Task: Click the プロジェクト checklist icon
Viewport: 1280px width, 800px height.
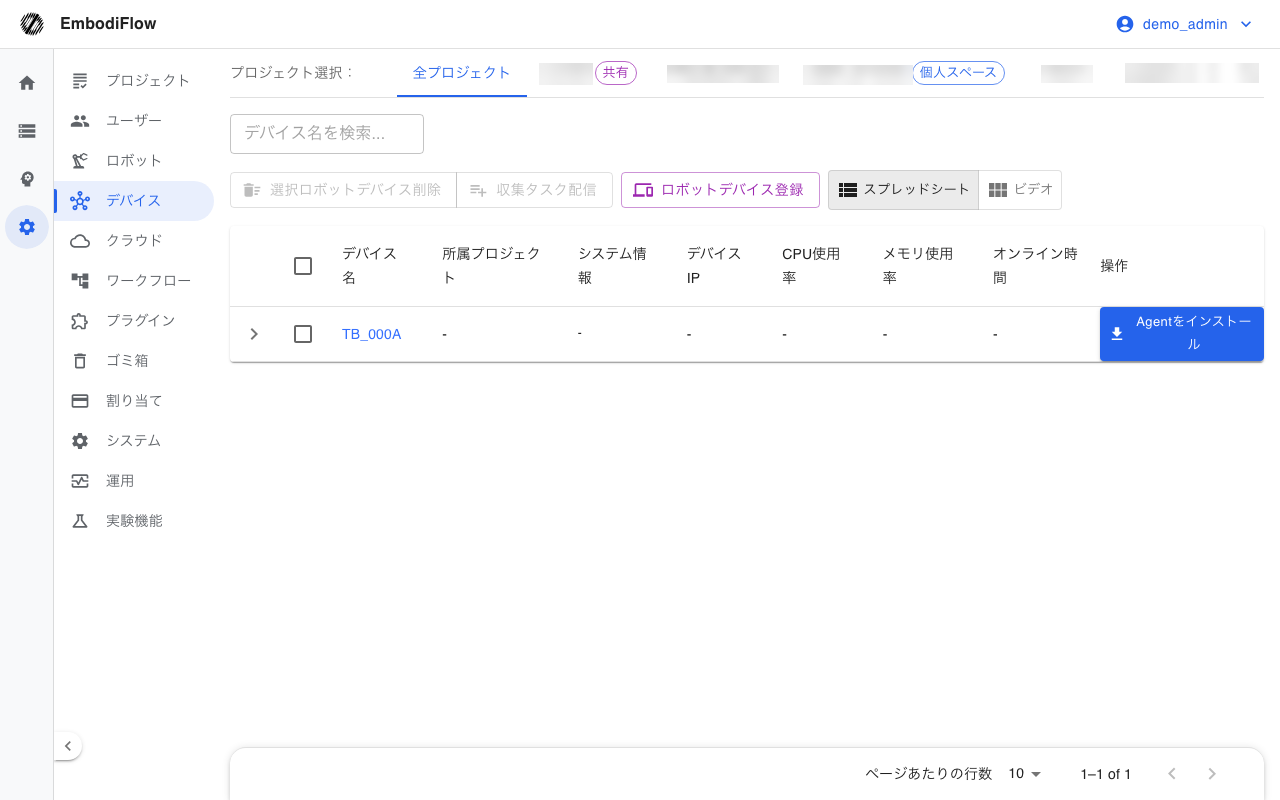Action: (80, 81)
